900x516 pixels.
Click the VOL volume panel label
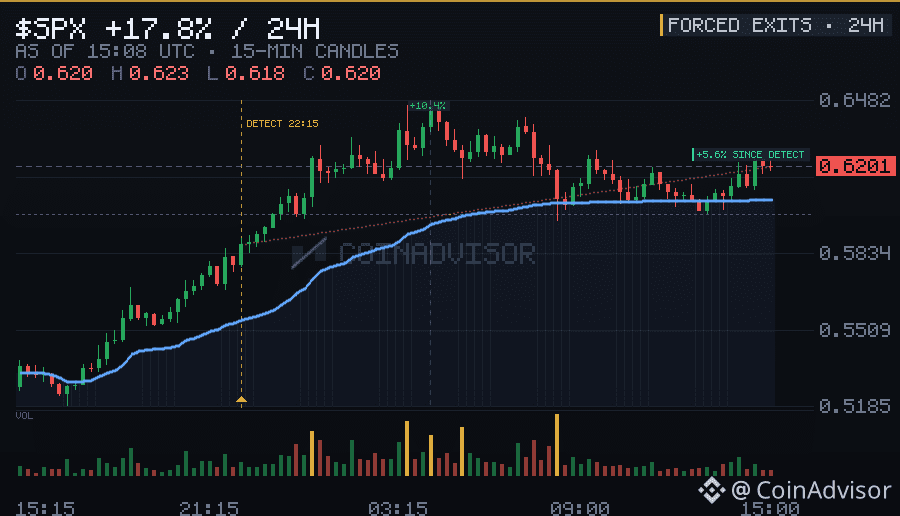[24, 416]
